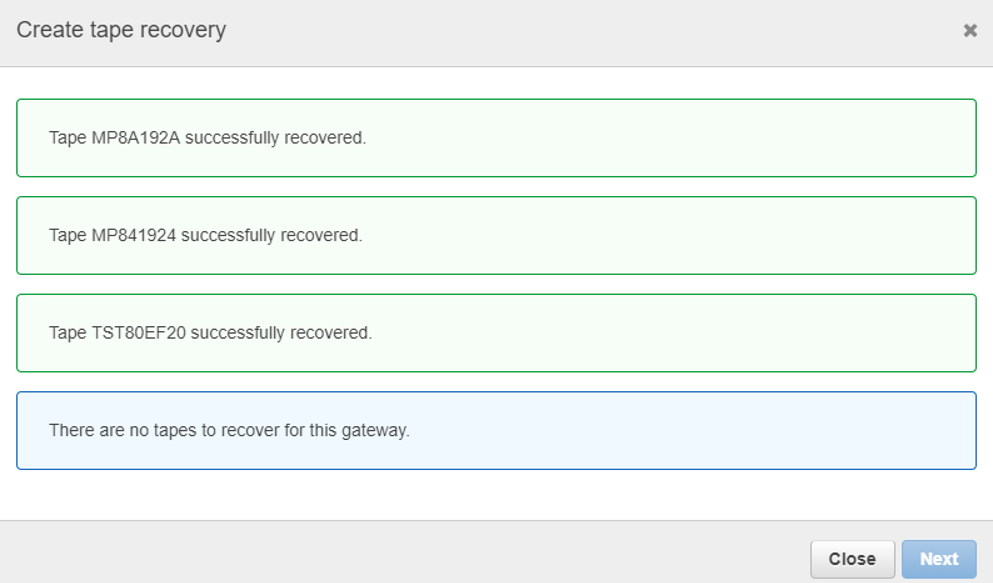Select the Tape MP841924 recovered message
Image resolution: width=993 pixels, height=583 pixels.
point(496,235)
